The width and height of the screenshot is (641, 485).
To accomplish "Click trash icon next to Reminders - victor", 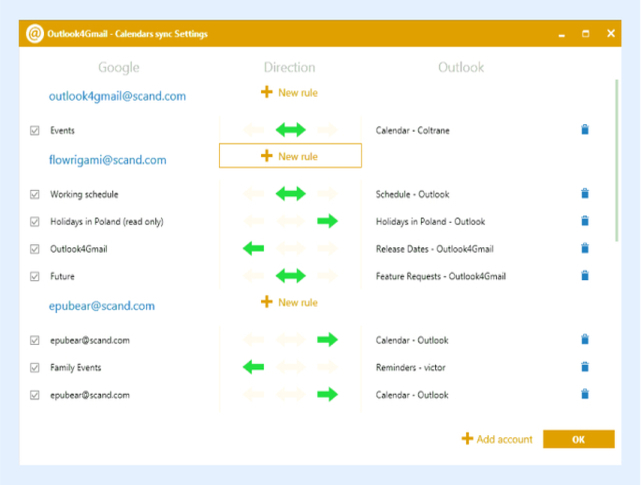I will point(585,367).
